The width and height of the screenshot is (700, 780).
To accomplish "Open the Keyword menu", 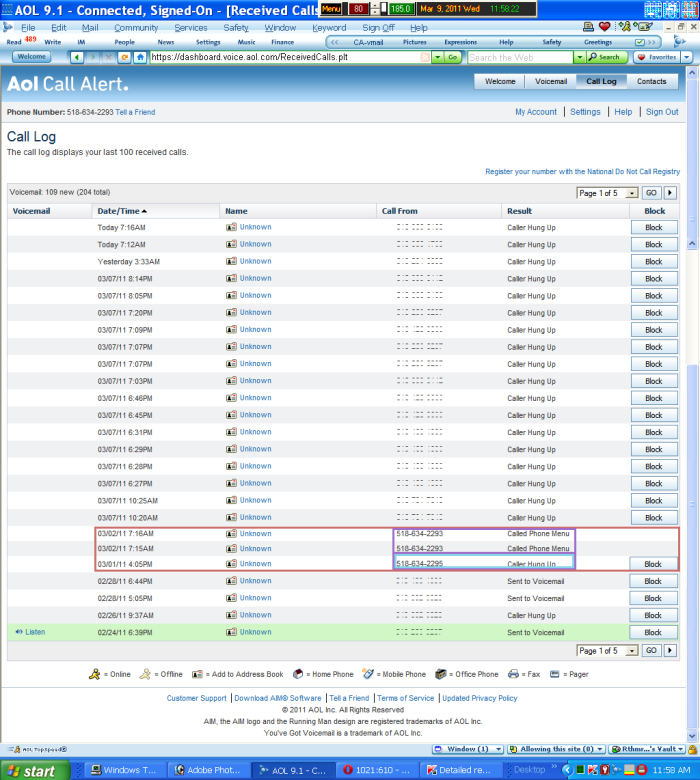I will (x=329, y=28).
